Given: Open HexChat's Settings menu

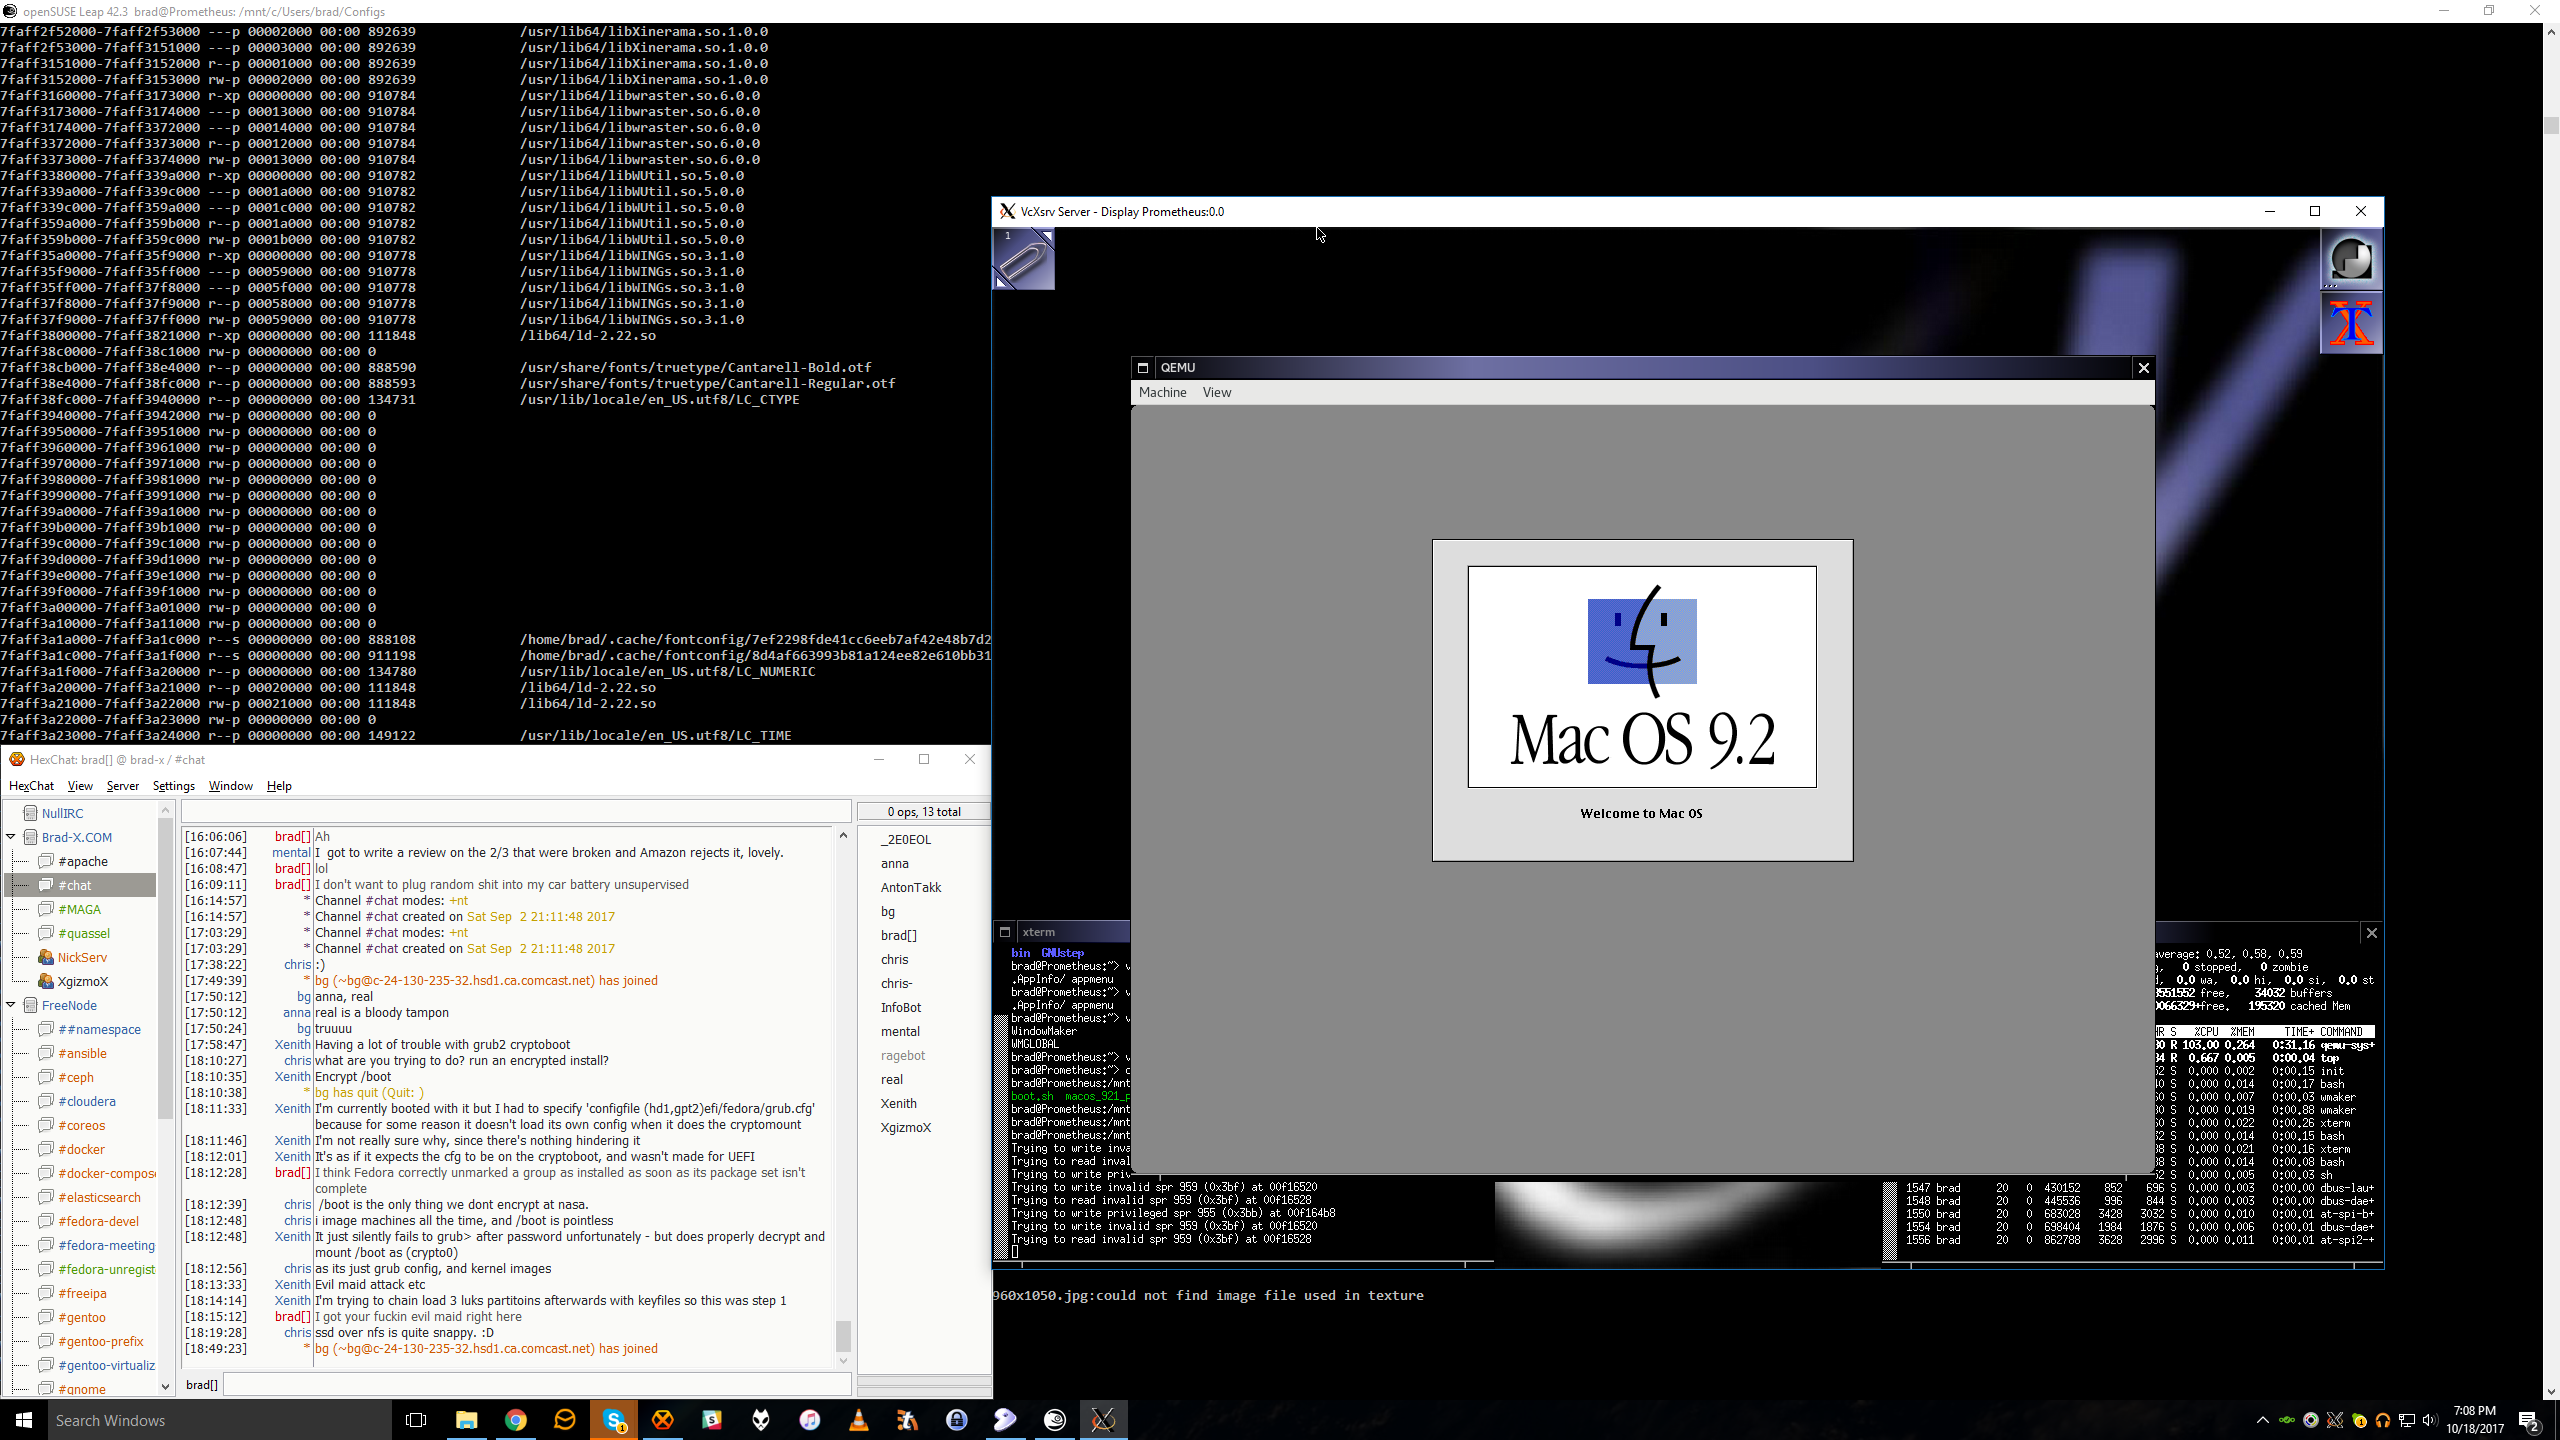Looking at the screenshot, I should pos(173,786).
